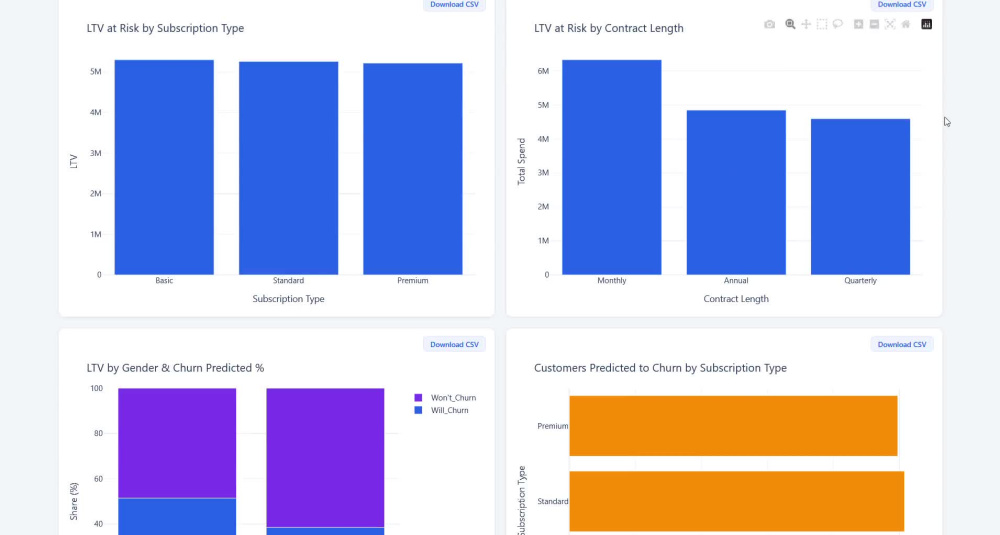Click the Premium bar in LTV subscription chart

pyautogui.click(x=413, y=169)
